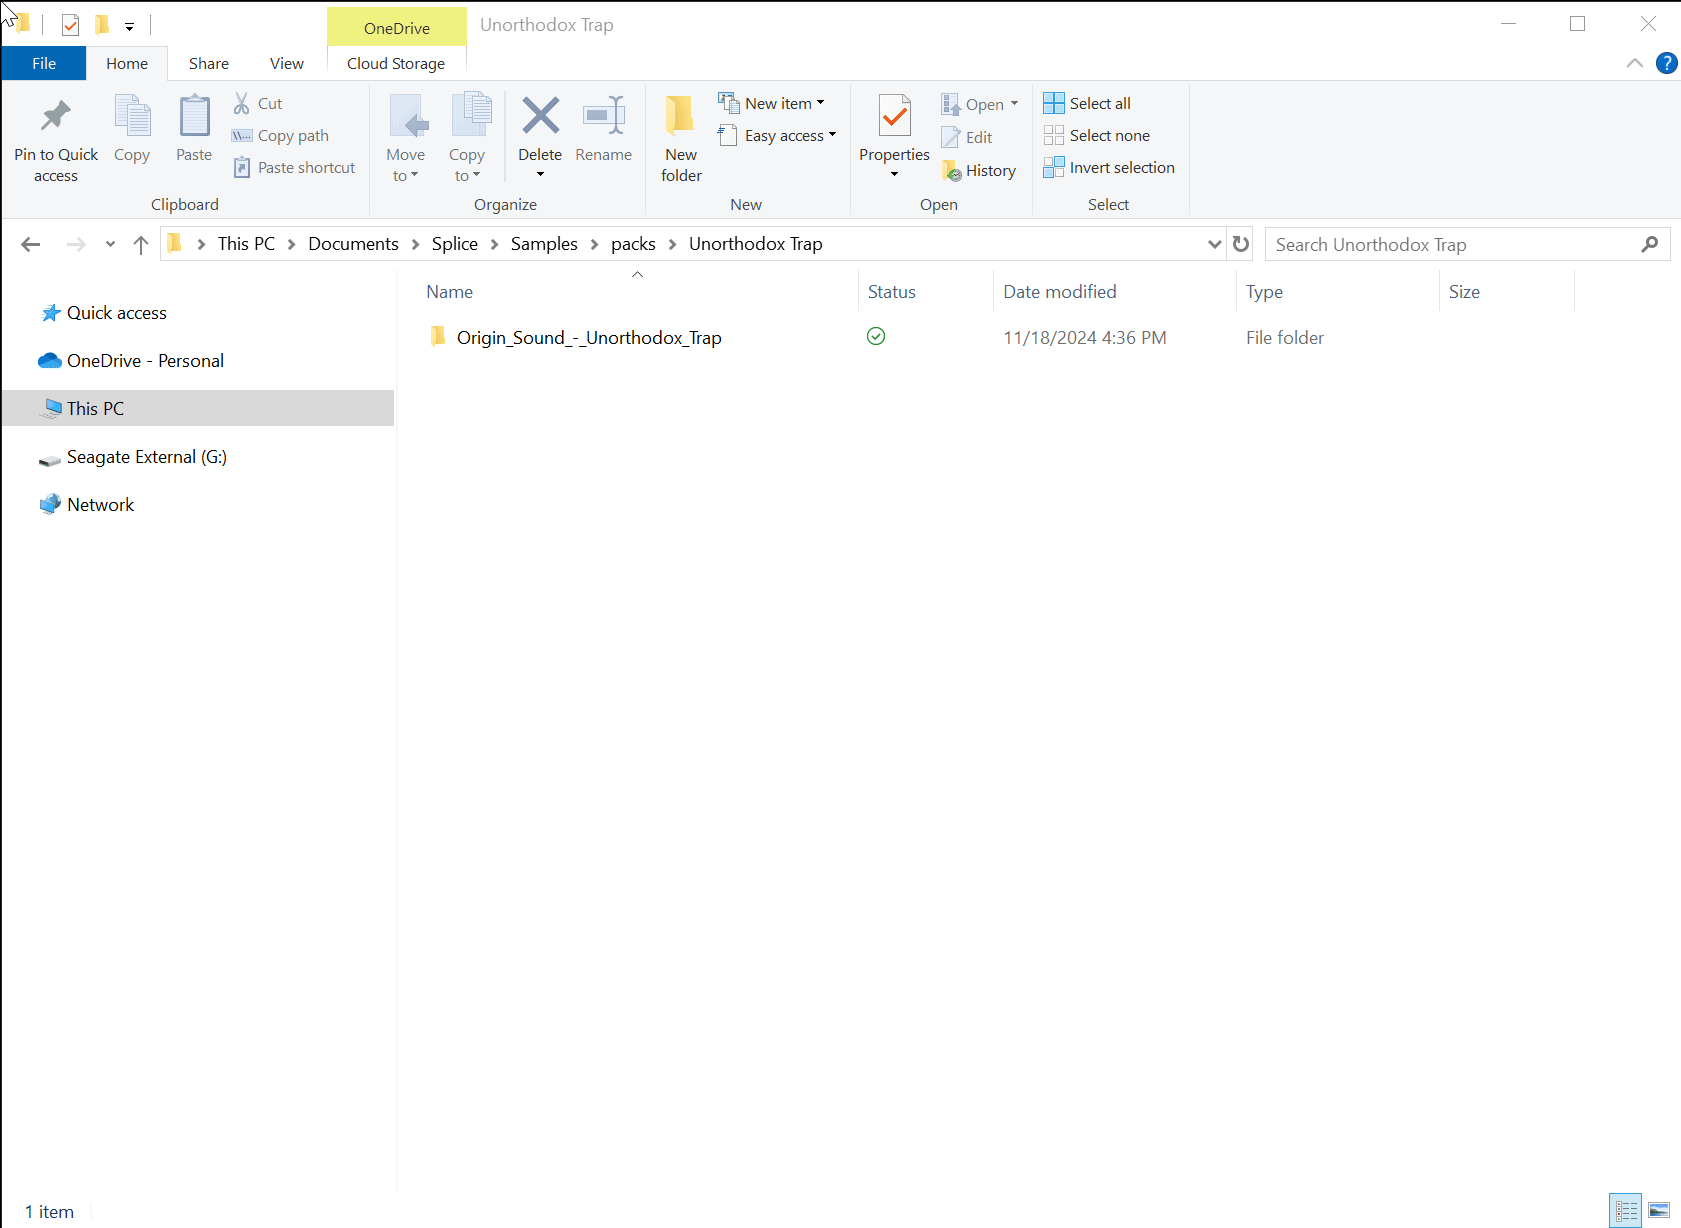Select the Home ribbon tab
The image size is (1681, 1228).
(x=127, y=63)
